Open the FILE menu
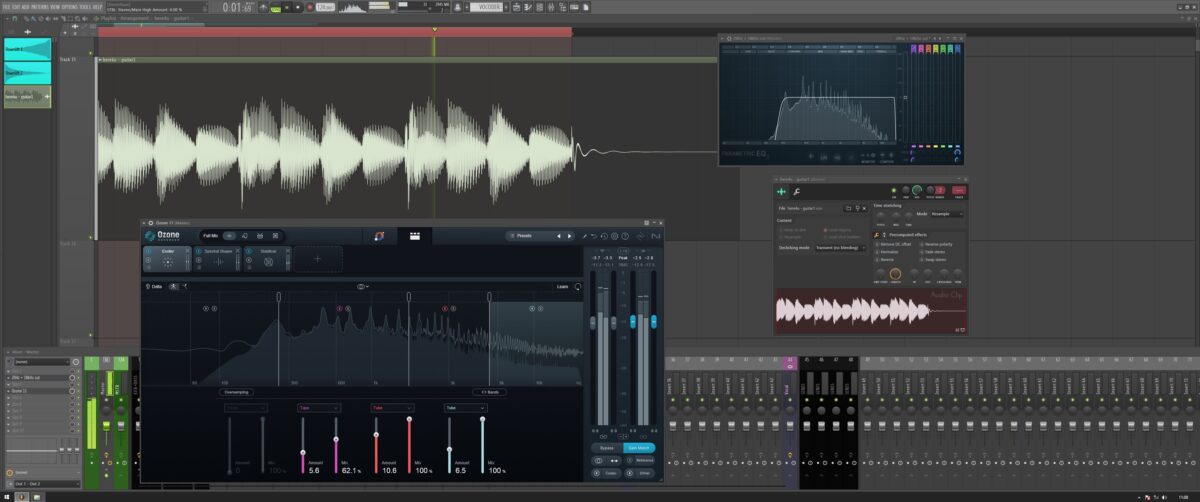This screenshot has height=502, width=1200. (5, 7)
